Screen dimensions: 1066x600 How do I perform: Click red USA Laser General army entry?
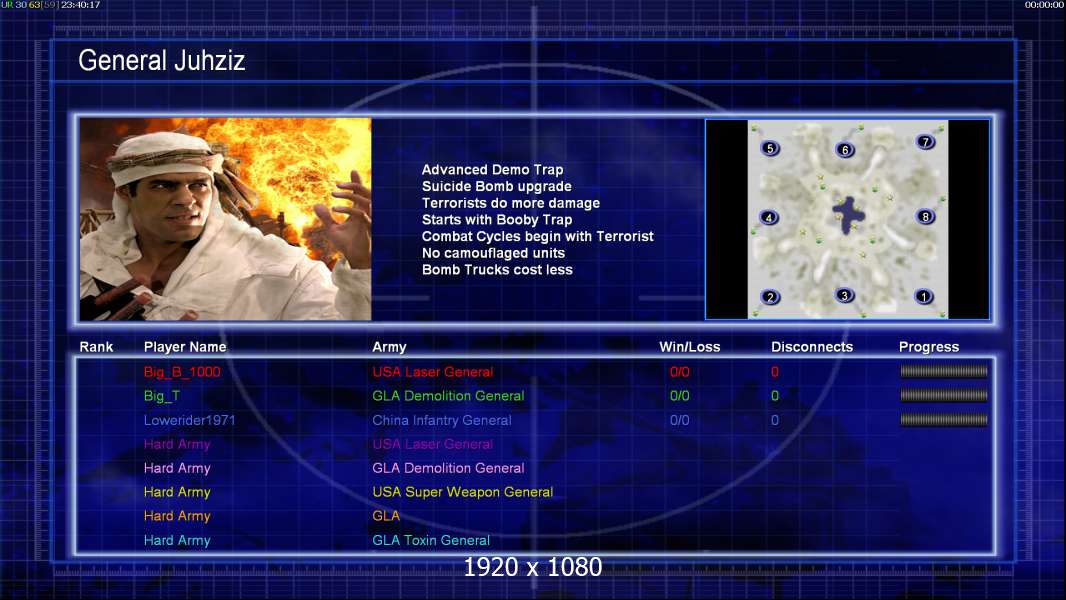pos(432,372)
